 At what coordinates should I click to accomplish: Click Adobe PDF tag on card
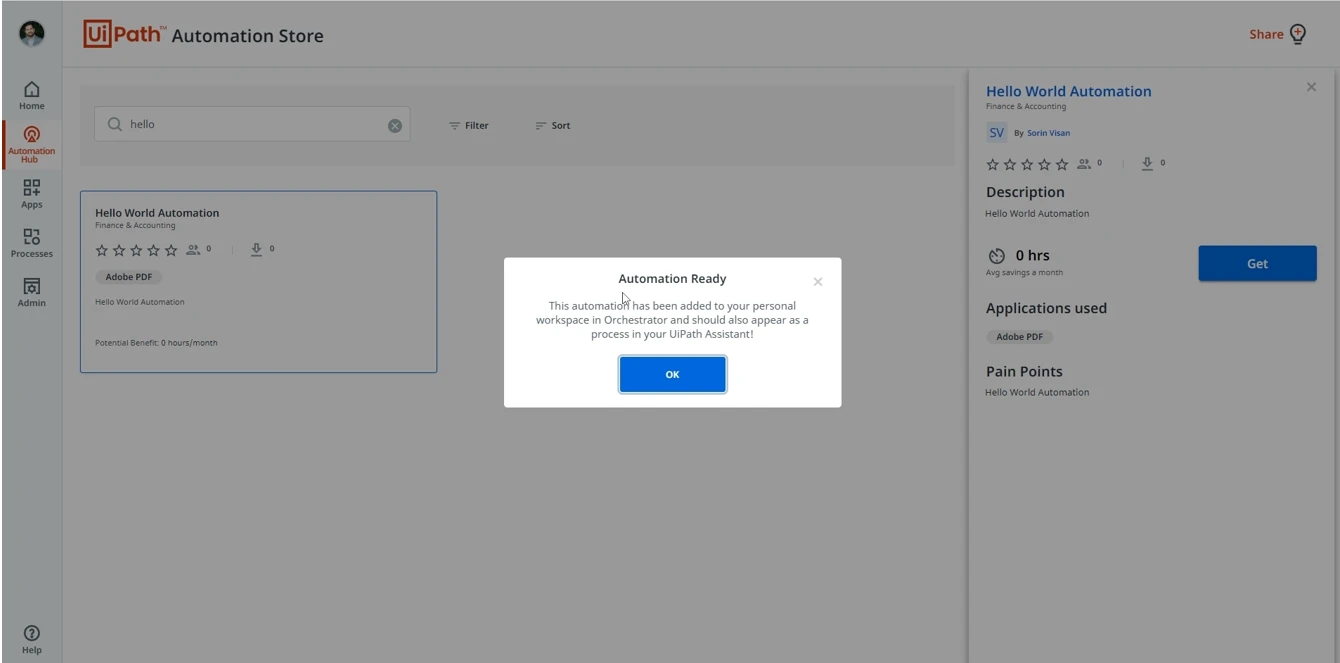[129, 277]
